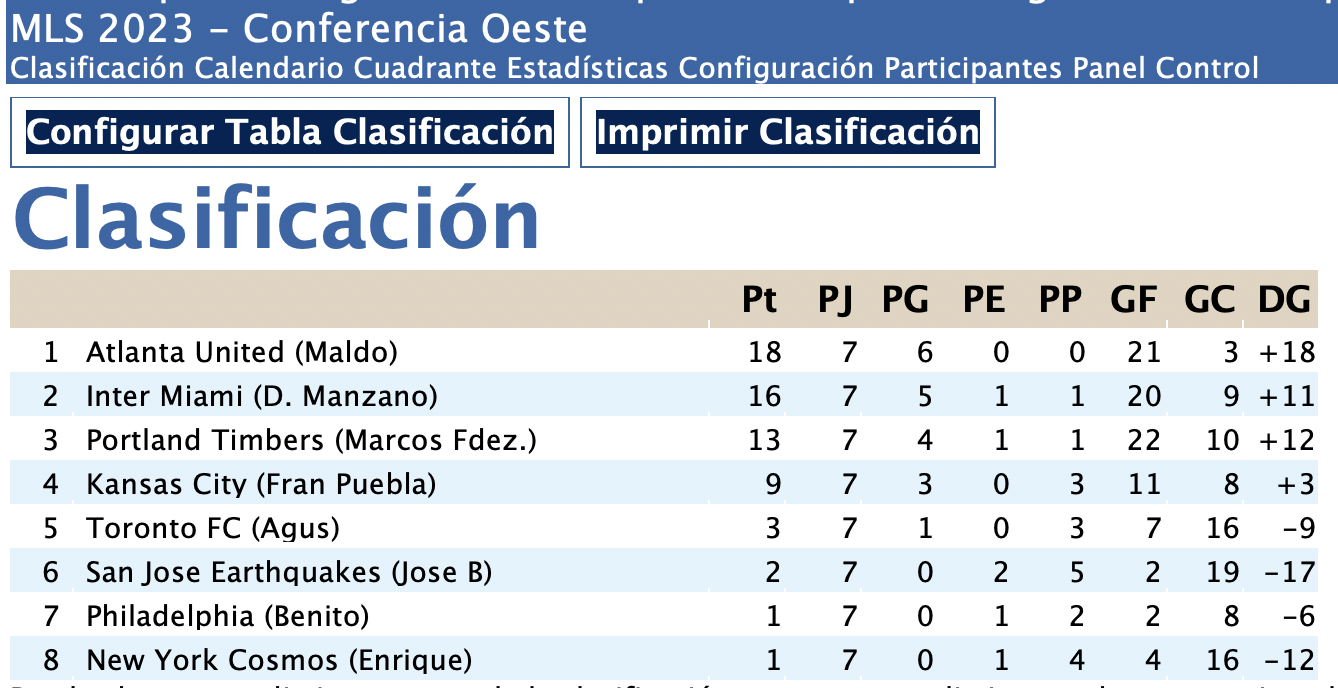Open the Clasificación menu item
Viewport: 1338px width, 688px height.
(x=97, y=68)
